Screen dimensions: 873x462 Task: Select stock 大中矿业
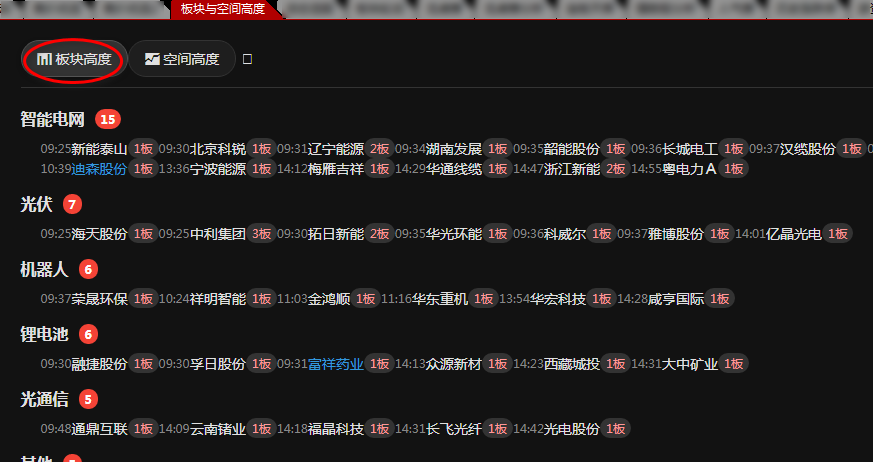690,364
